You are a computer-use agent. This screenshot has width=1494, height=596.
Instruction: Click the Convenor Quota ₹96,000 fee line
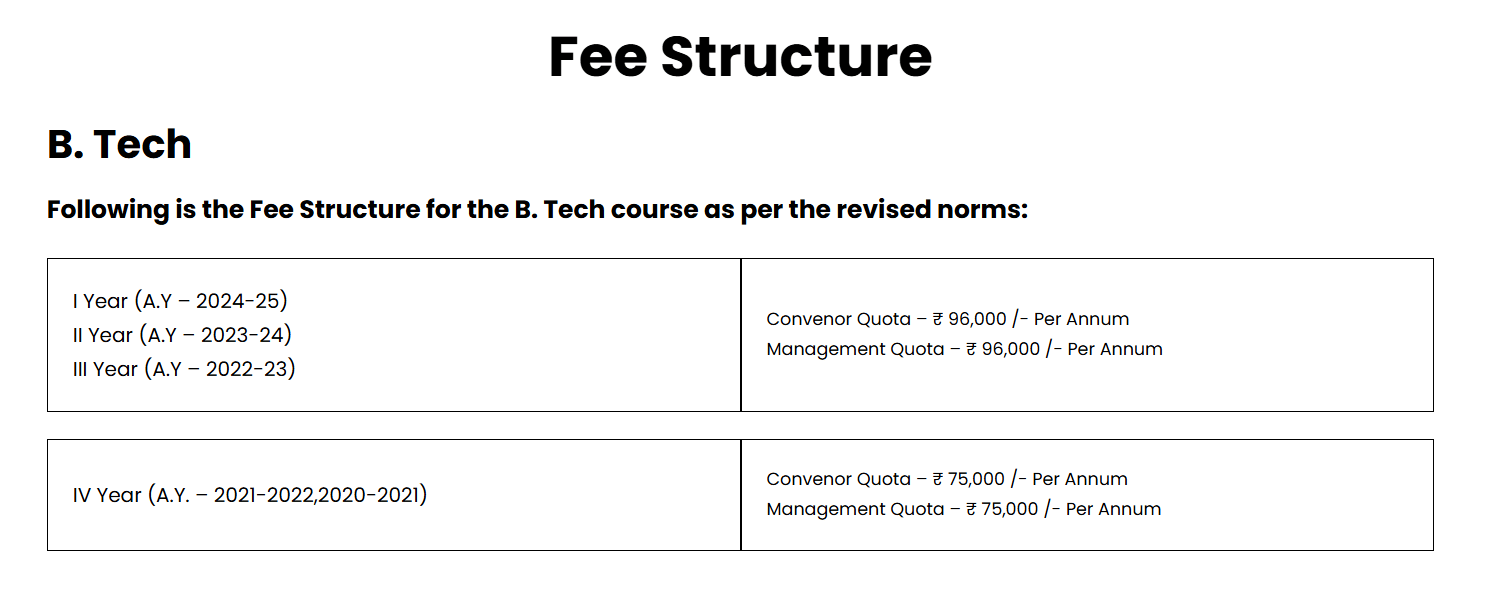tap(947, 320)
